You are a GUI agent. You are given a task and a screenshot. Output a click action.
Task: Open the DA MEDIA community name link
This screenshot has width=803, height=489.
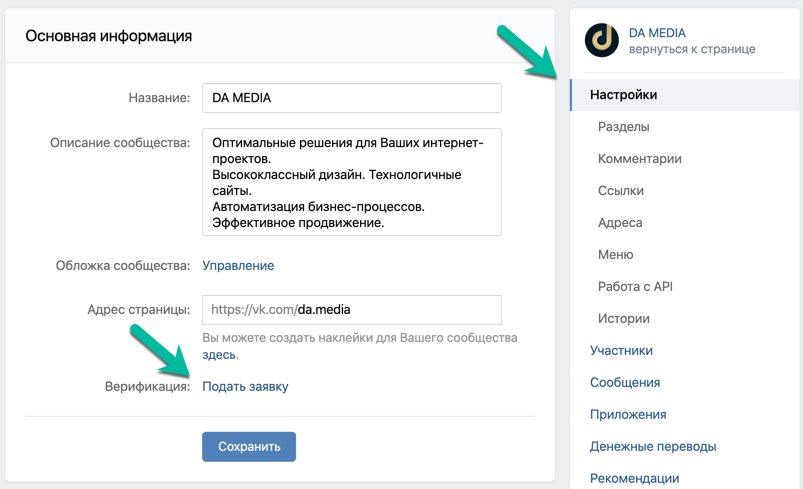point(657,33)
